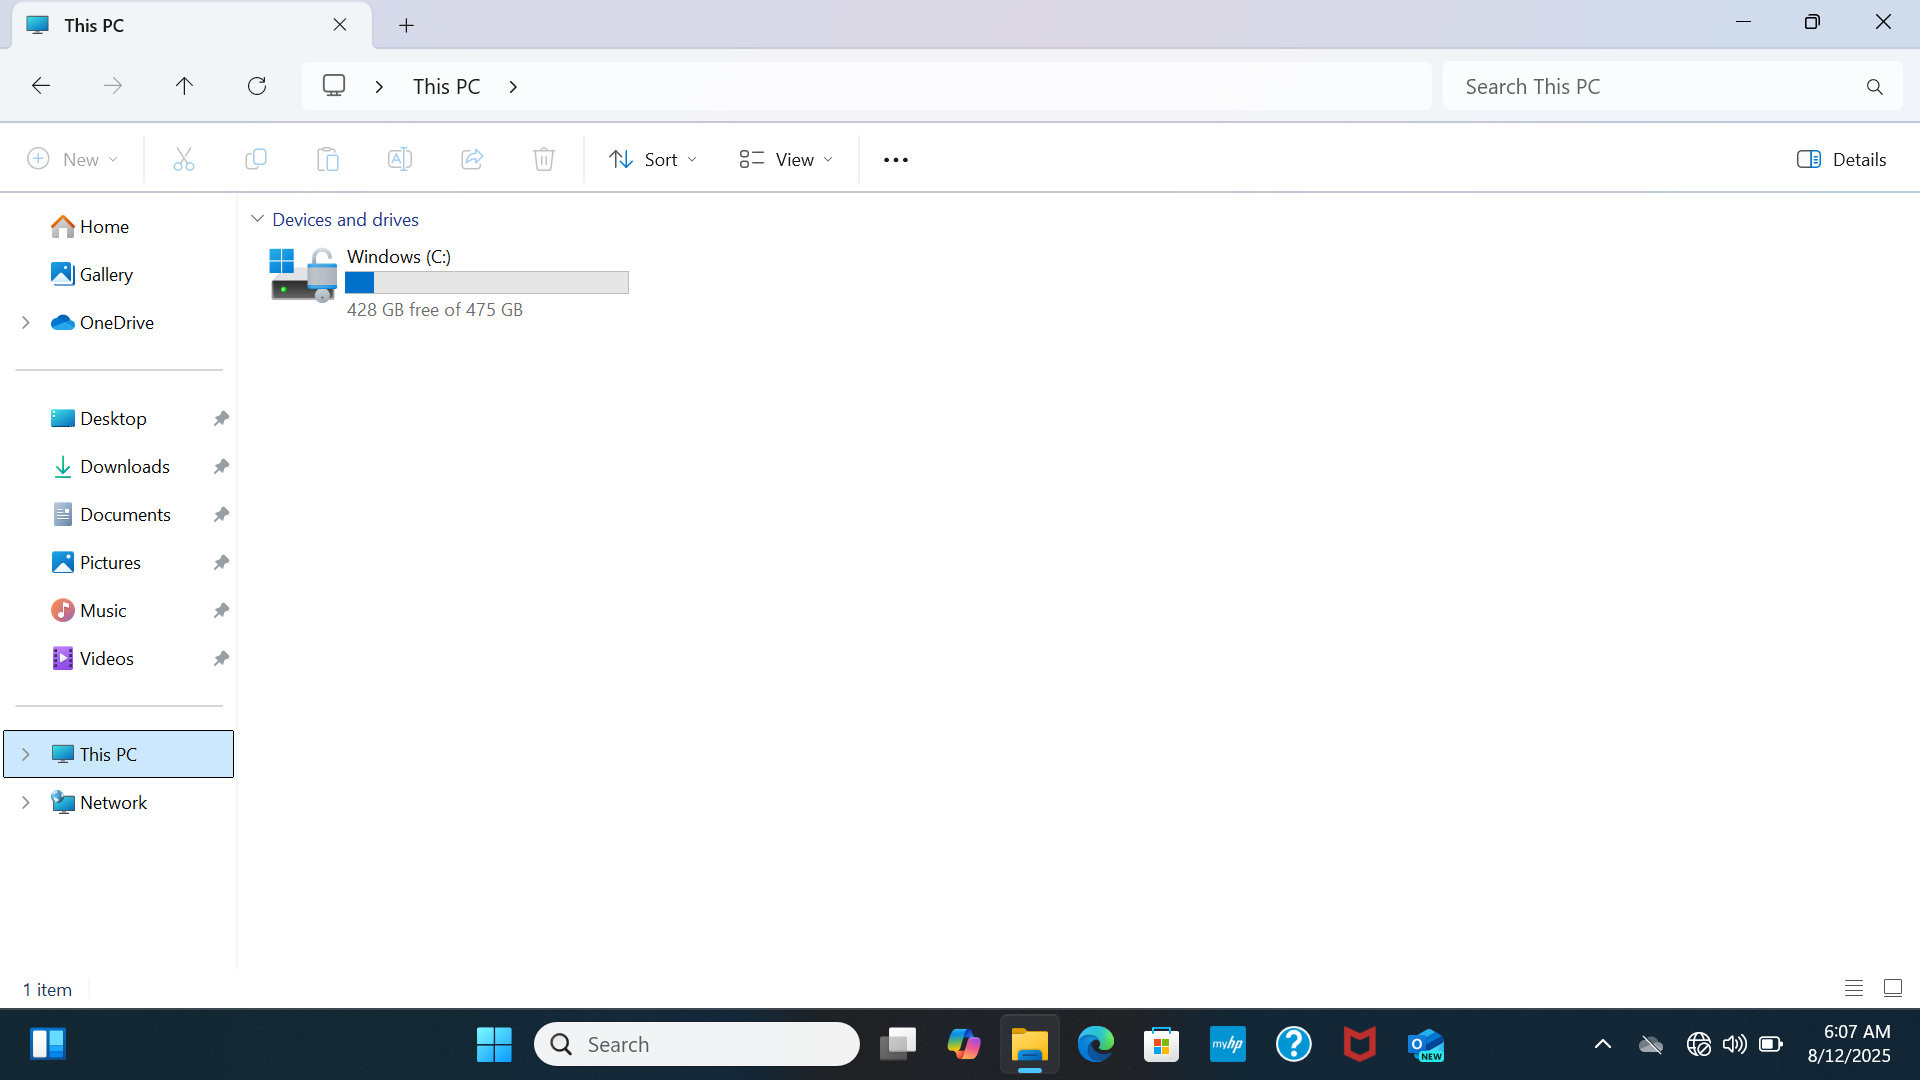
Task: Switch to details list view in status bar
Action: point(1853,988)
